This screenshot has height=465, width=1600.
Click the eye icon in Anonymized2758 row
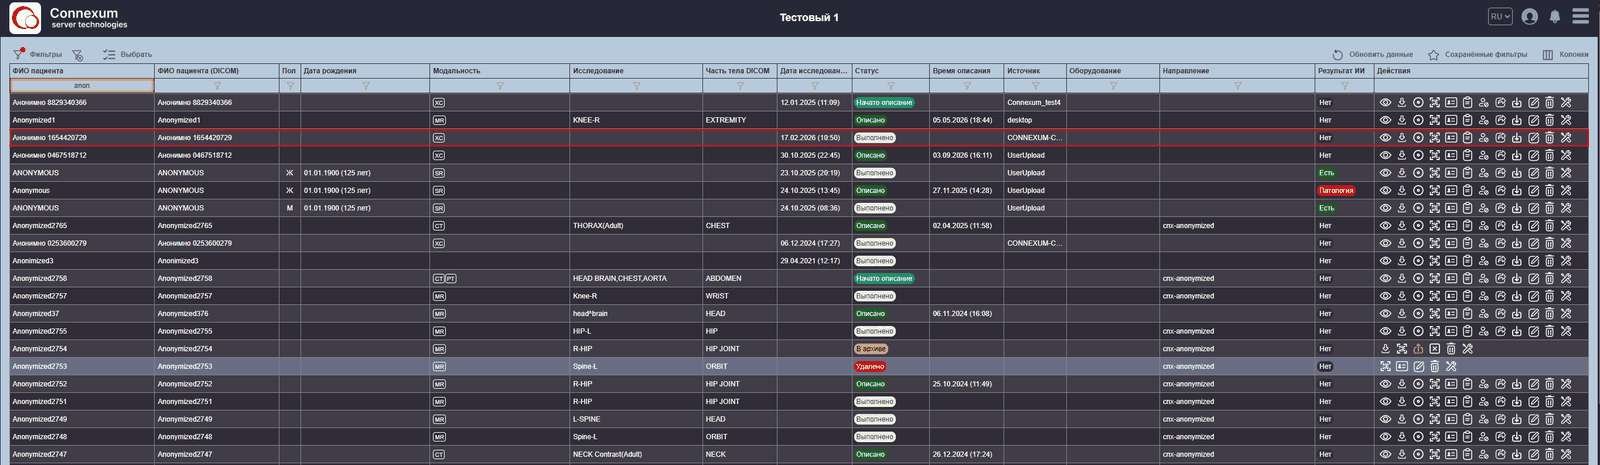click(x=1385, y=278)
